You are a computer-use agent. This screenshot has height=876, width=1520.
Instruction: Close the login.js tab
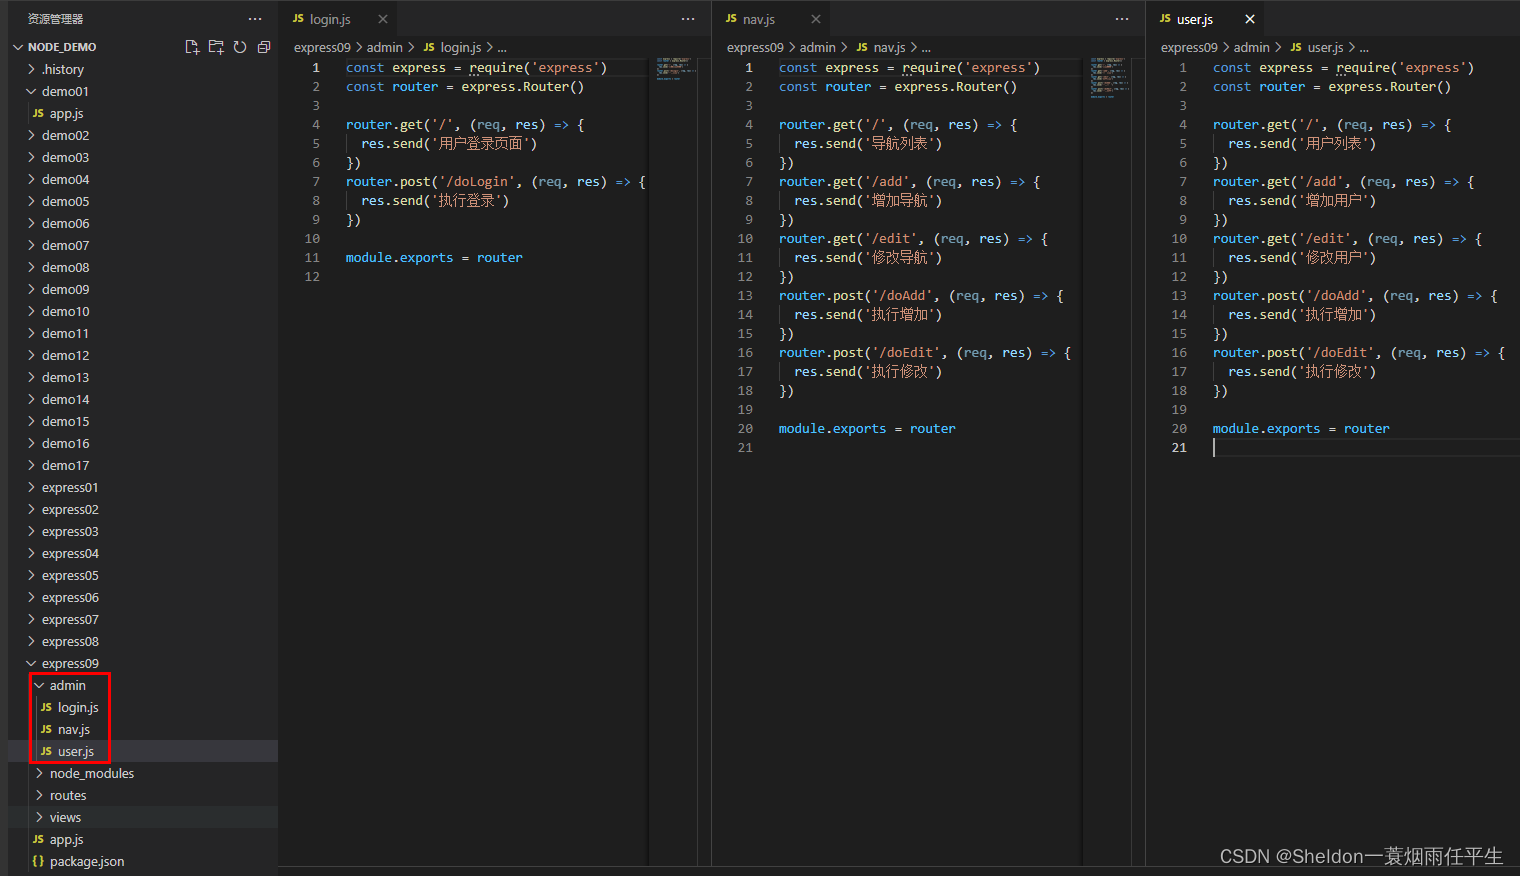[x=383, y=19]
